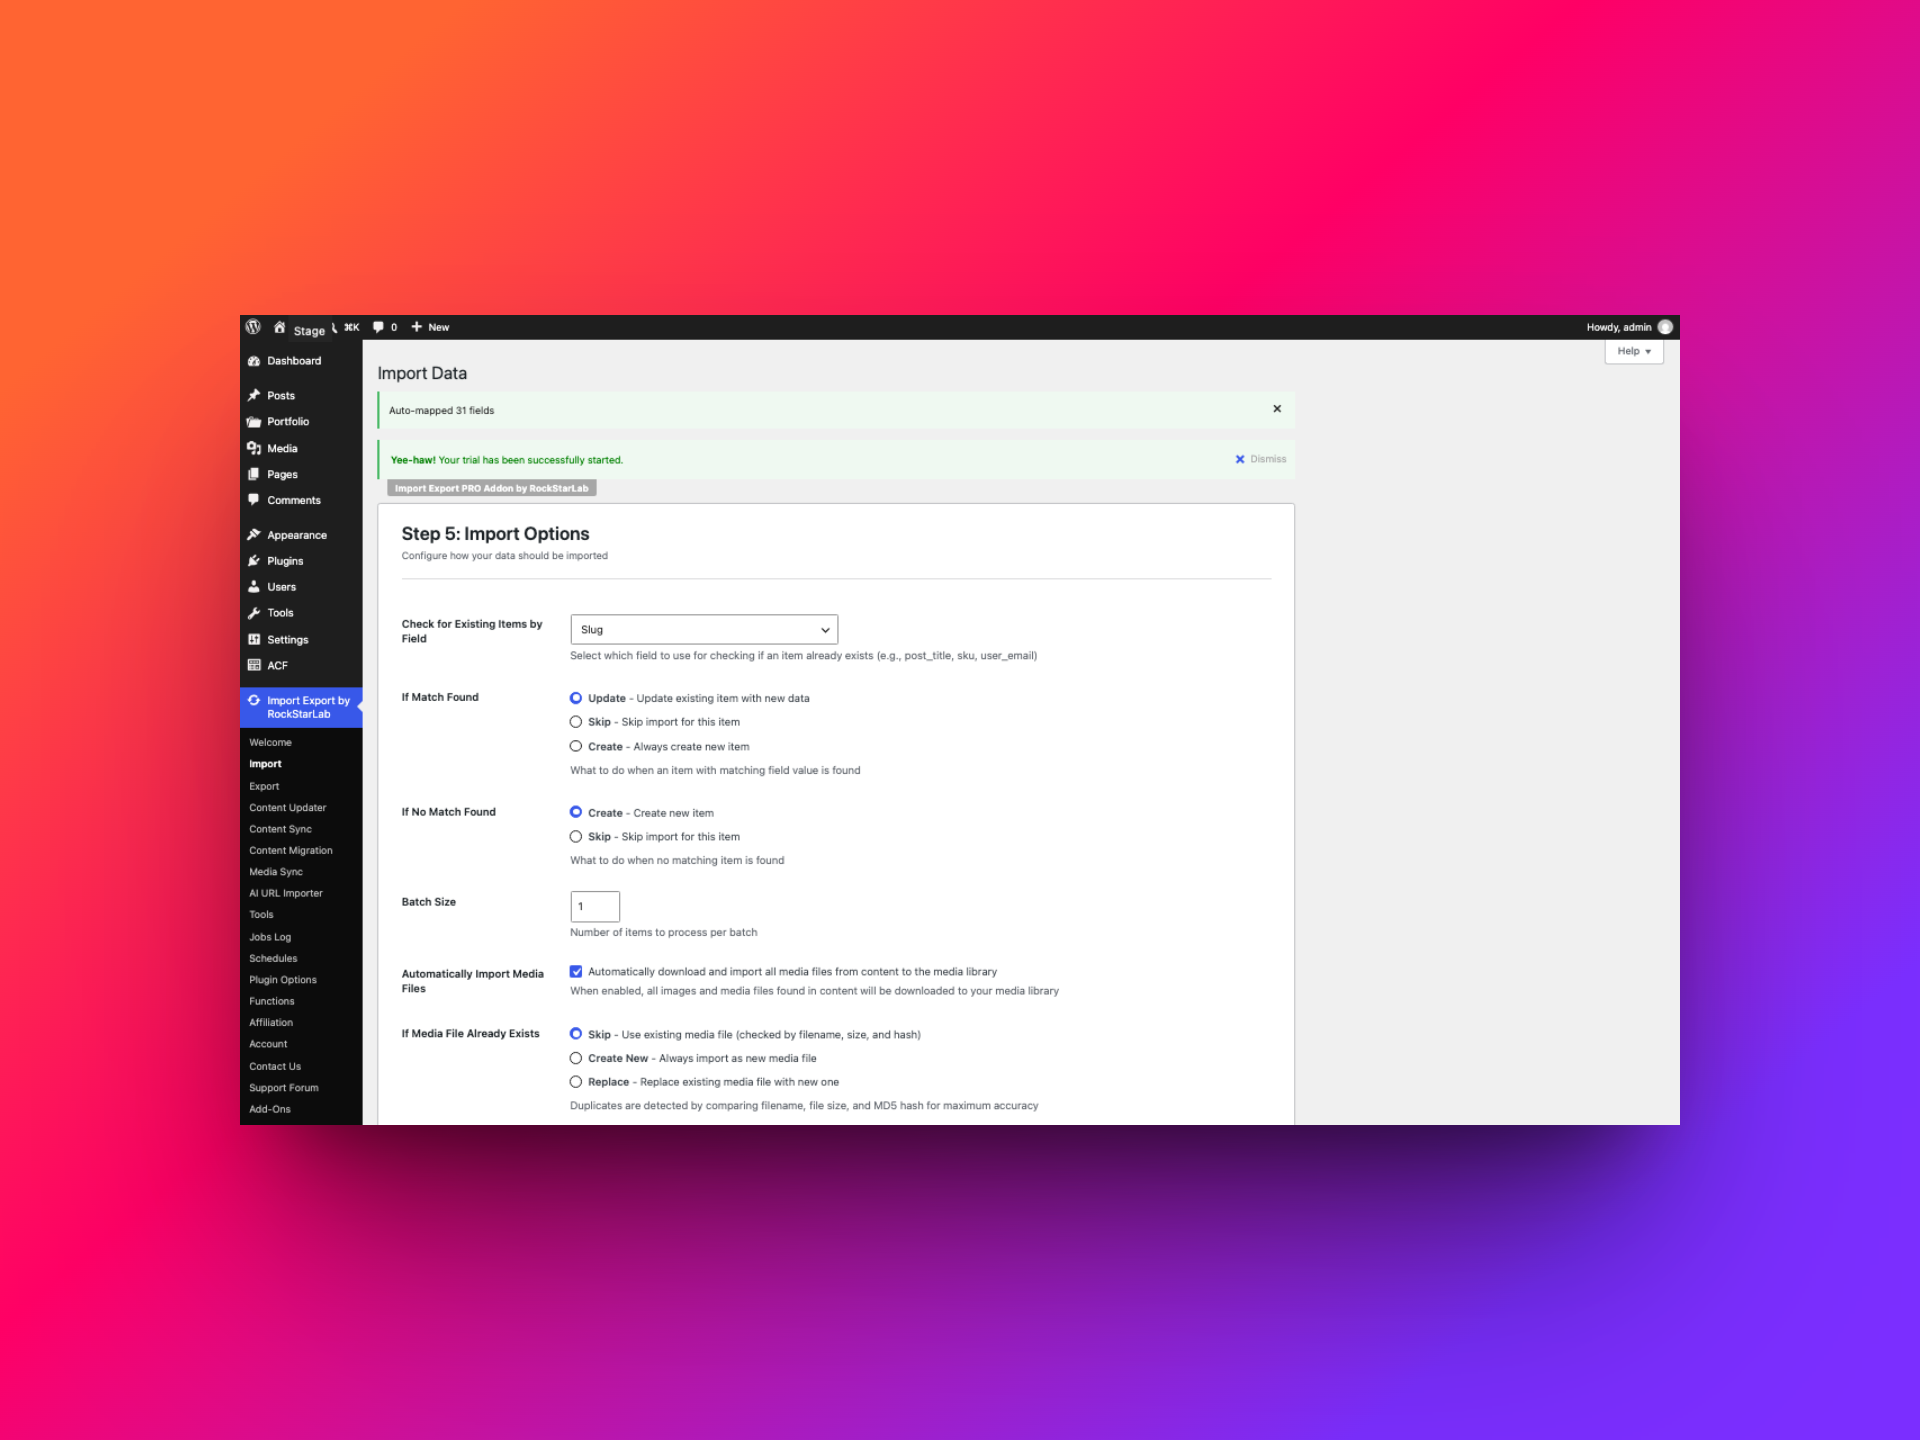The image size is (1920, 1440).
Task: Open Plugin Options submenu item
Action: coord(283,980)
